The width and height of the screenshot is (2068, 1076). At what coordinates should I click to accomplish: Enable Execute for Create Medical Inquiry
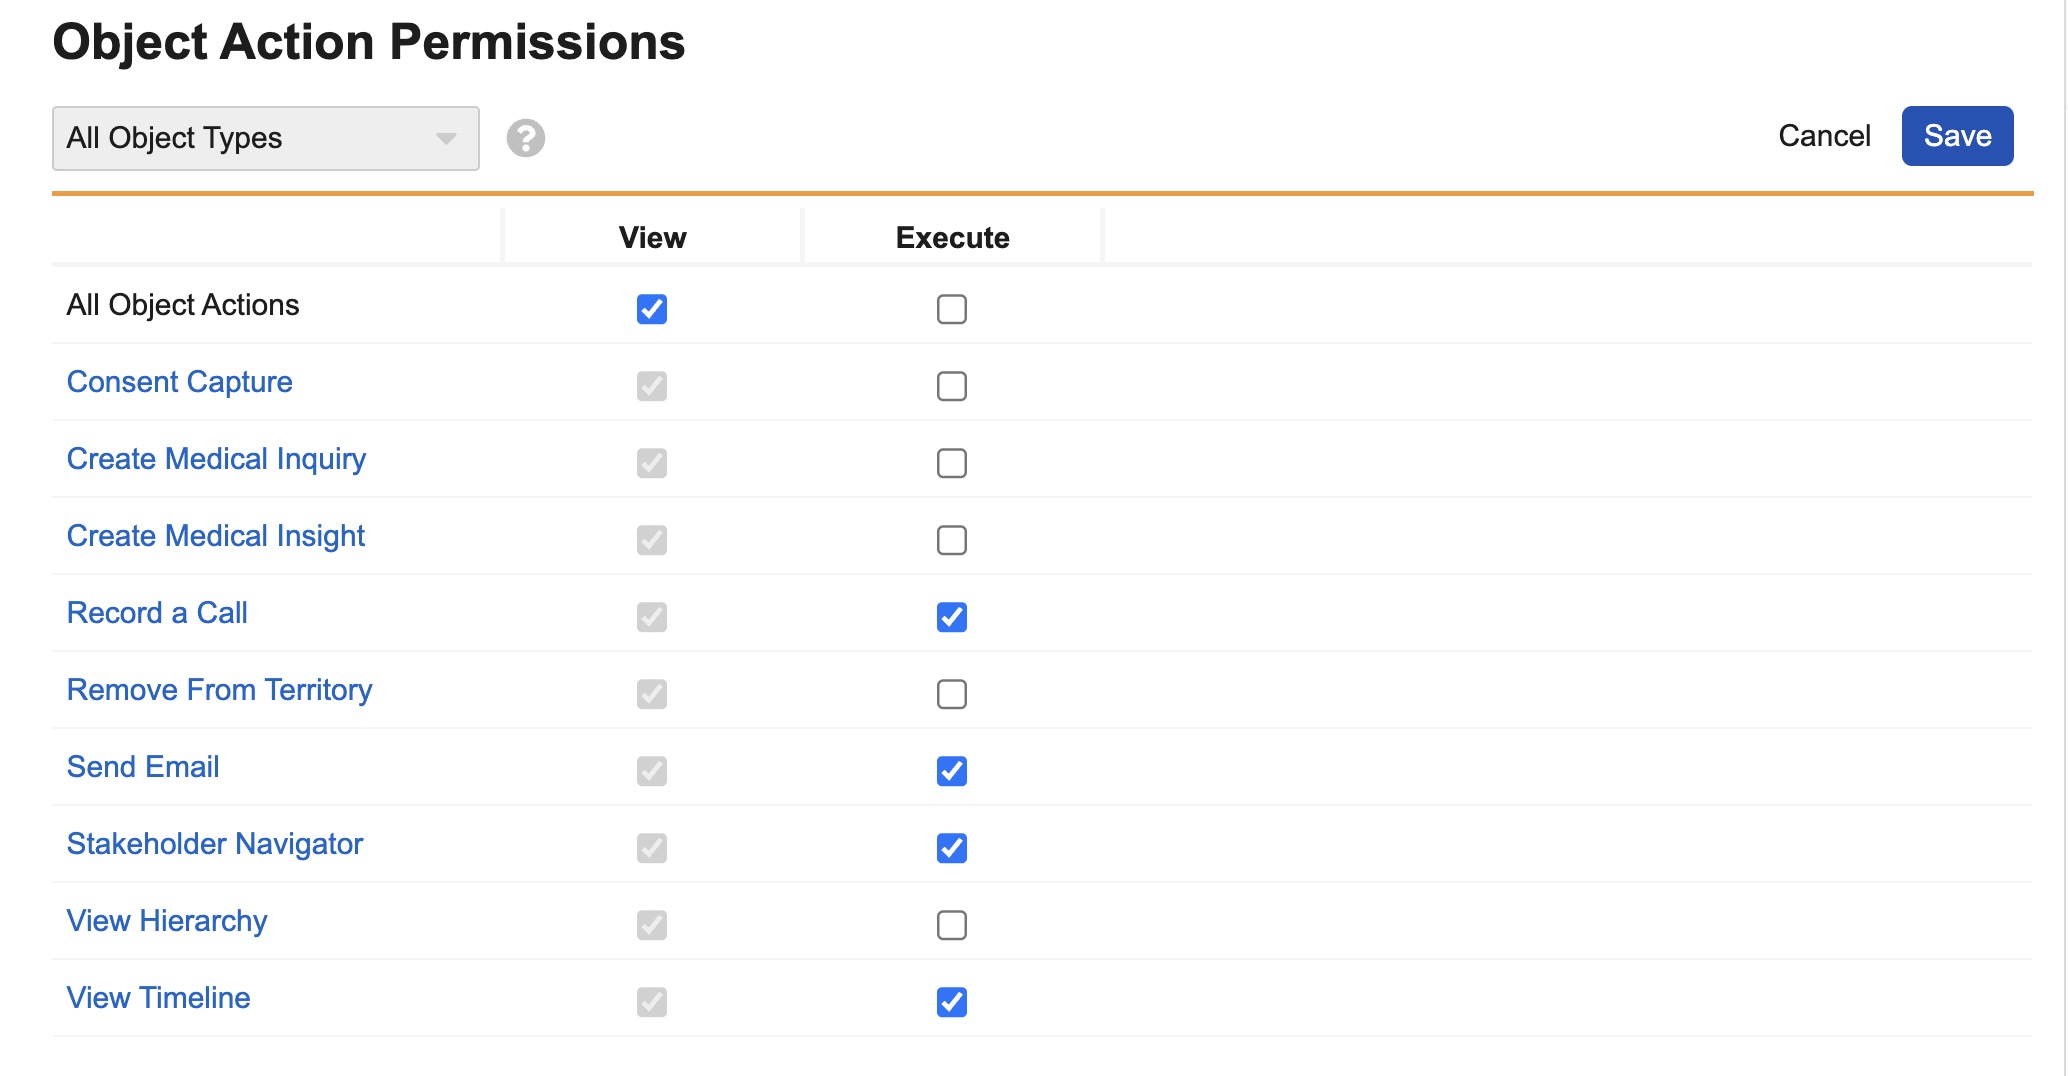coord(952,463)
